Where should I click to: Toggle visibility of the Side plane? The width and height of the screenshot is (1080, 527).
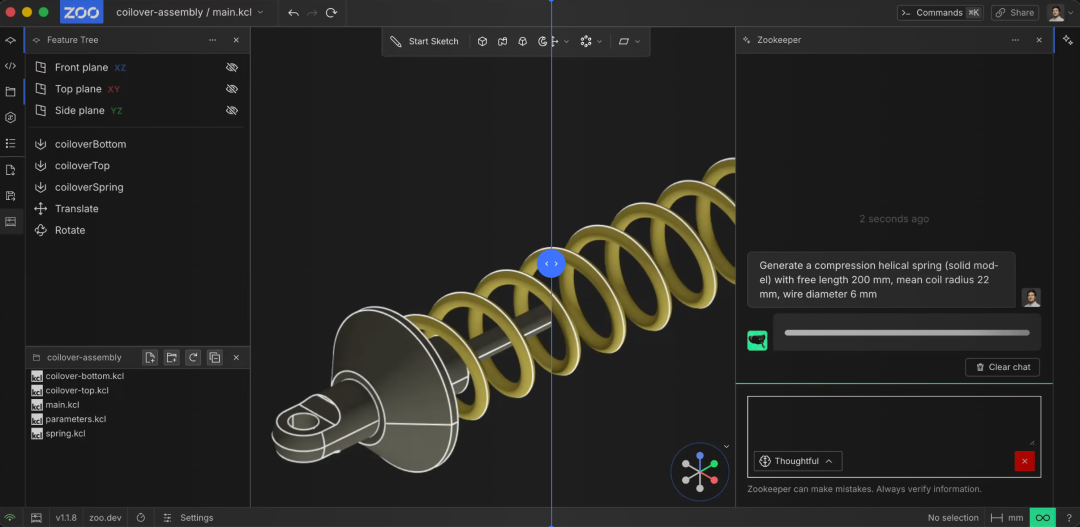[x=232, y=110]
